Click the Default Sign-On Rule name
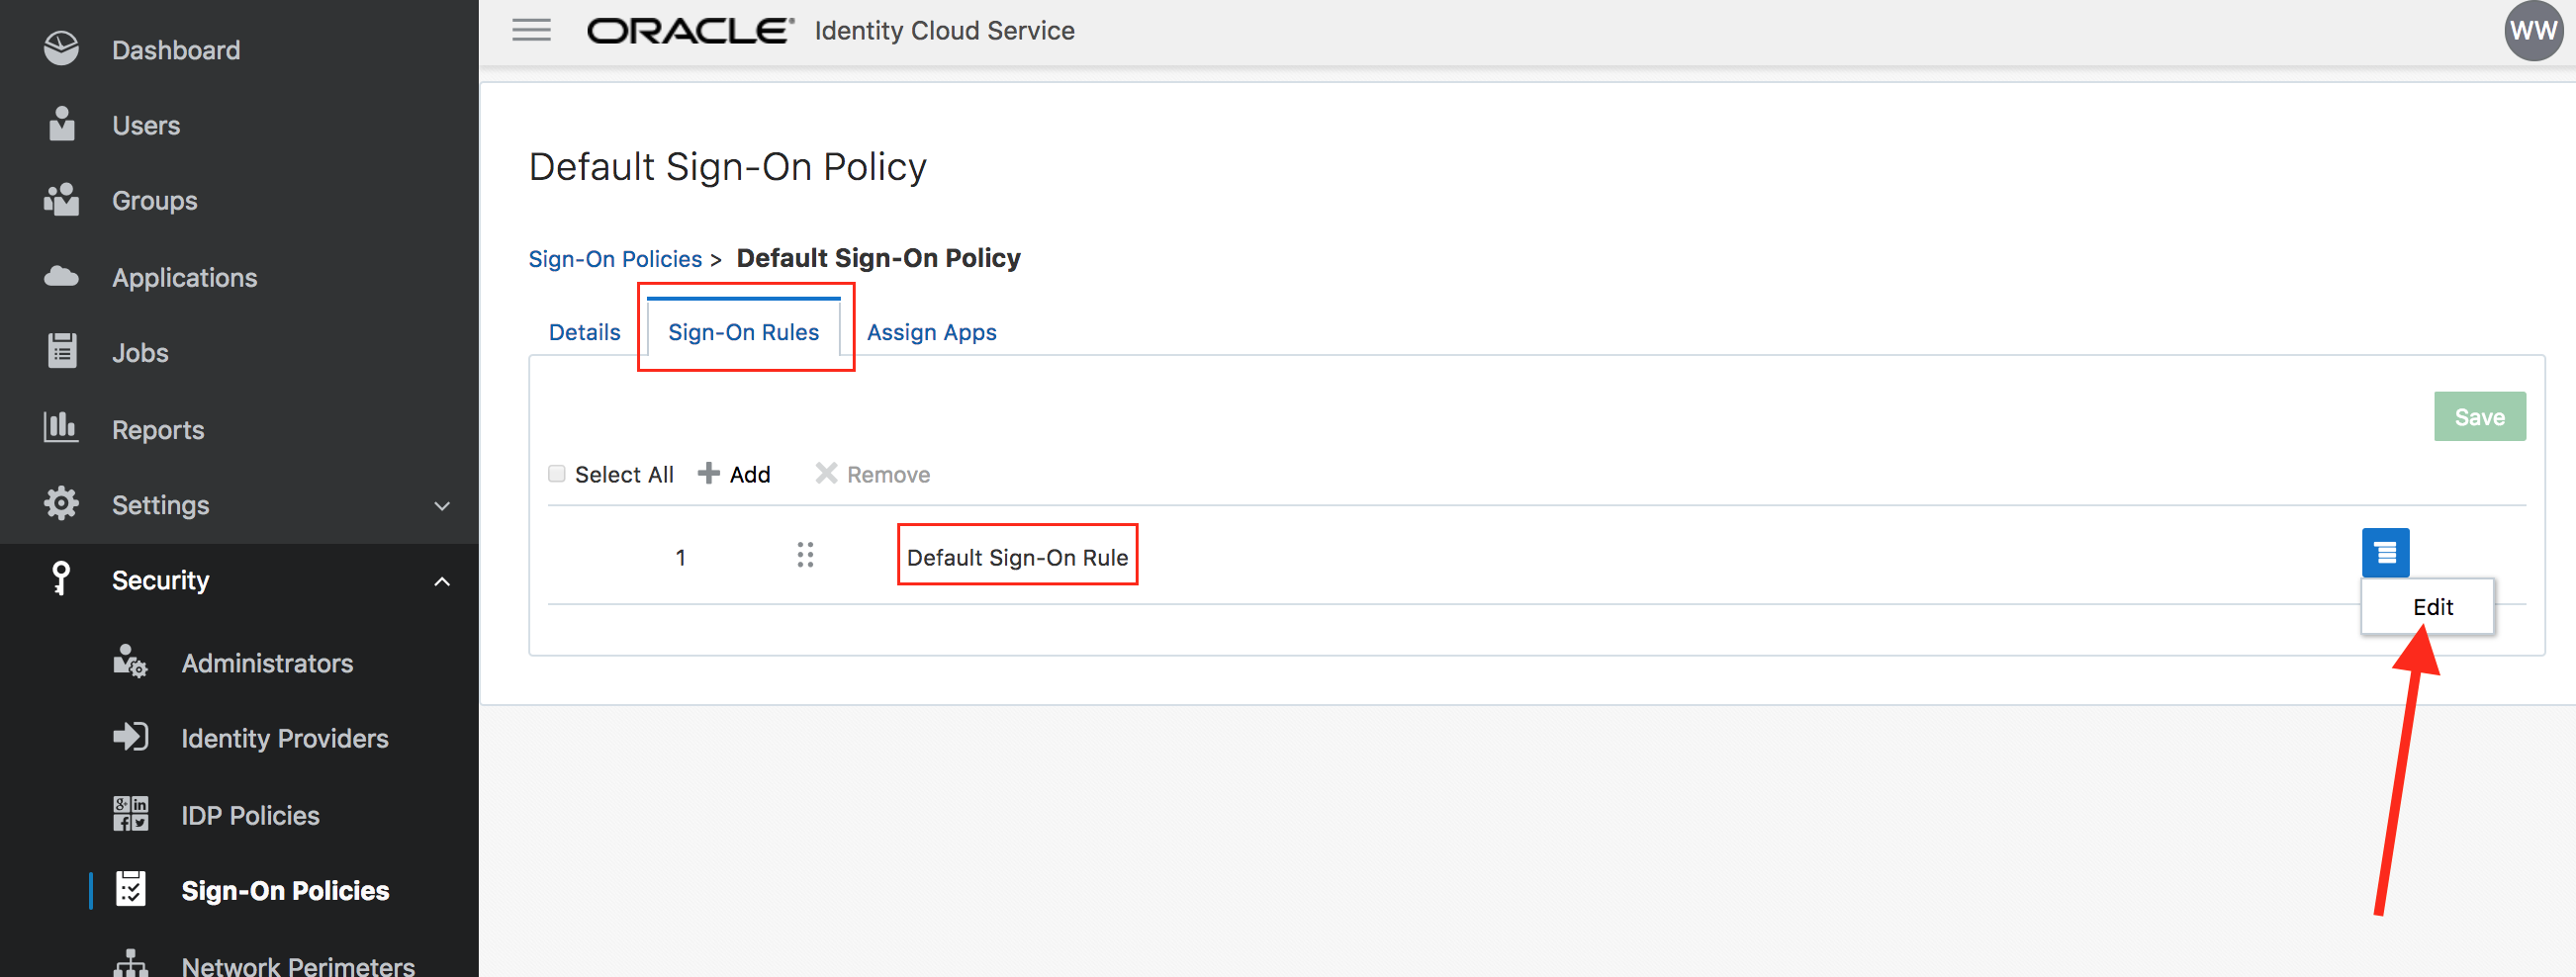This screenshot has height=977, width=2576. [x=1017, y=557]
